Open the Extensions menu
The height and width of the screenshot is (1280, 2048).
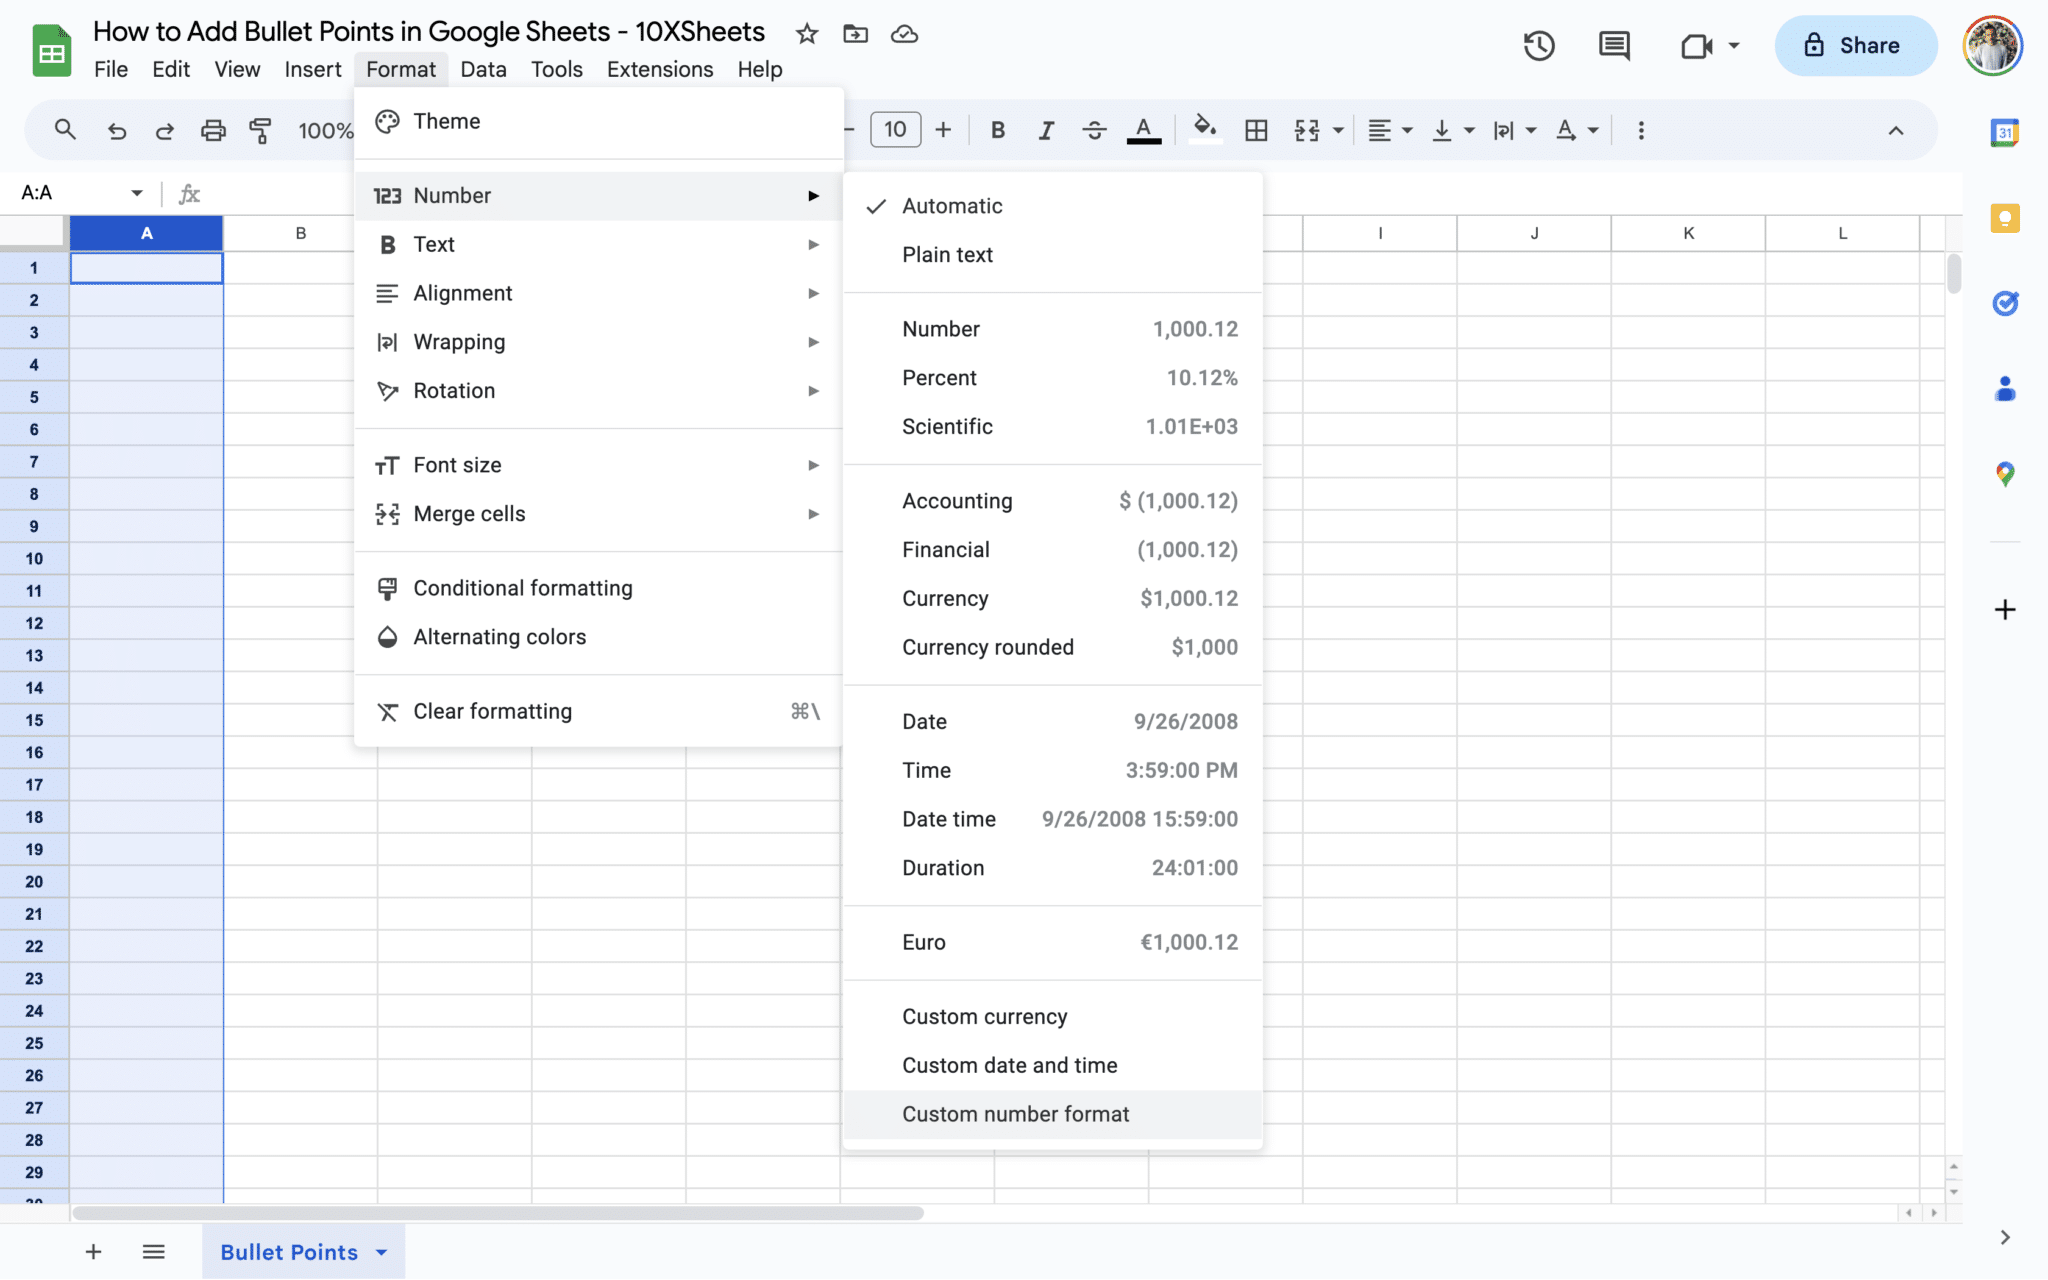660,69
